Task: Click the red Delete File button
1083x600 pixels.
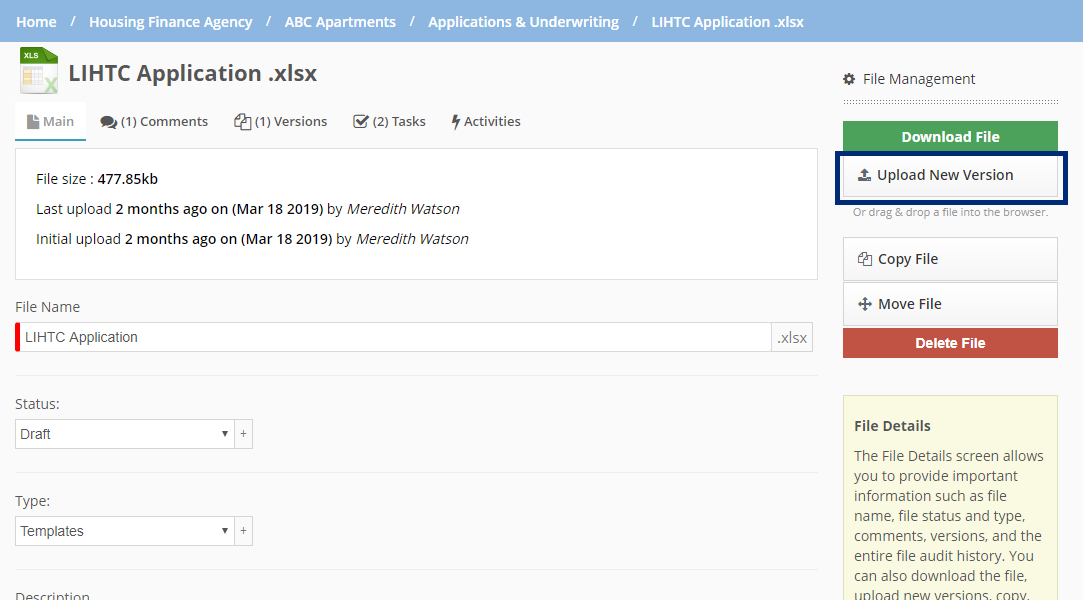Action: (949, 343)
